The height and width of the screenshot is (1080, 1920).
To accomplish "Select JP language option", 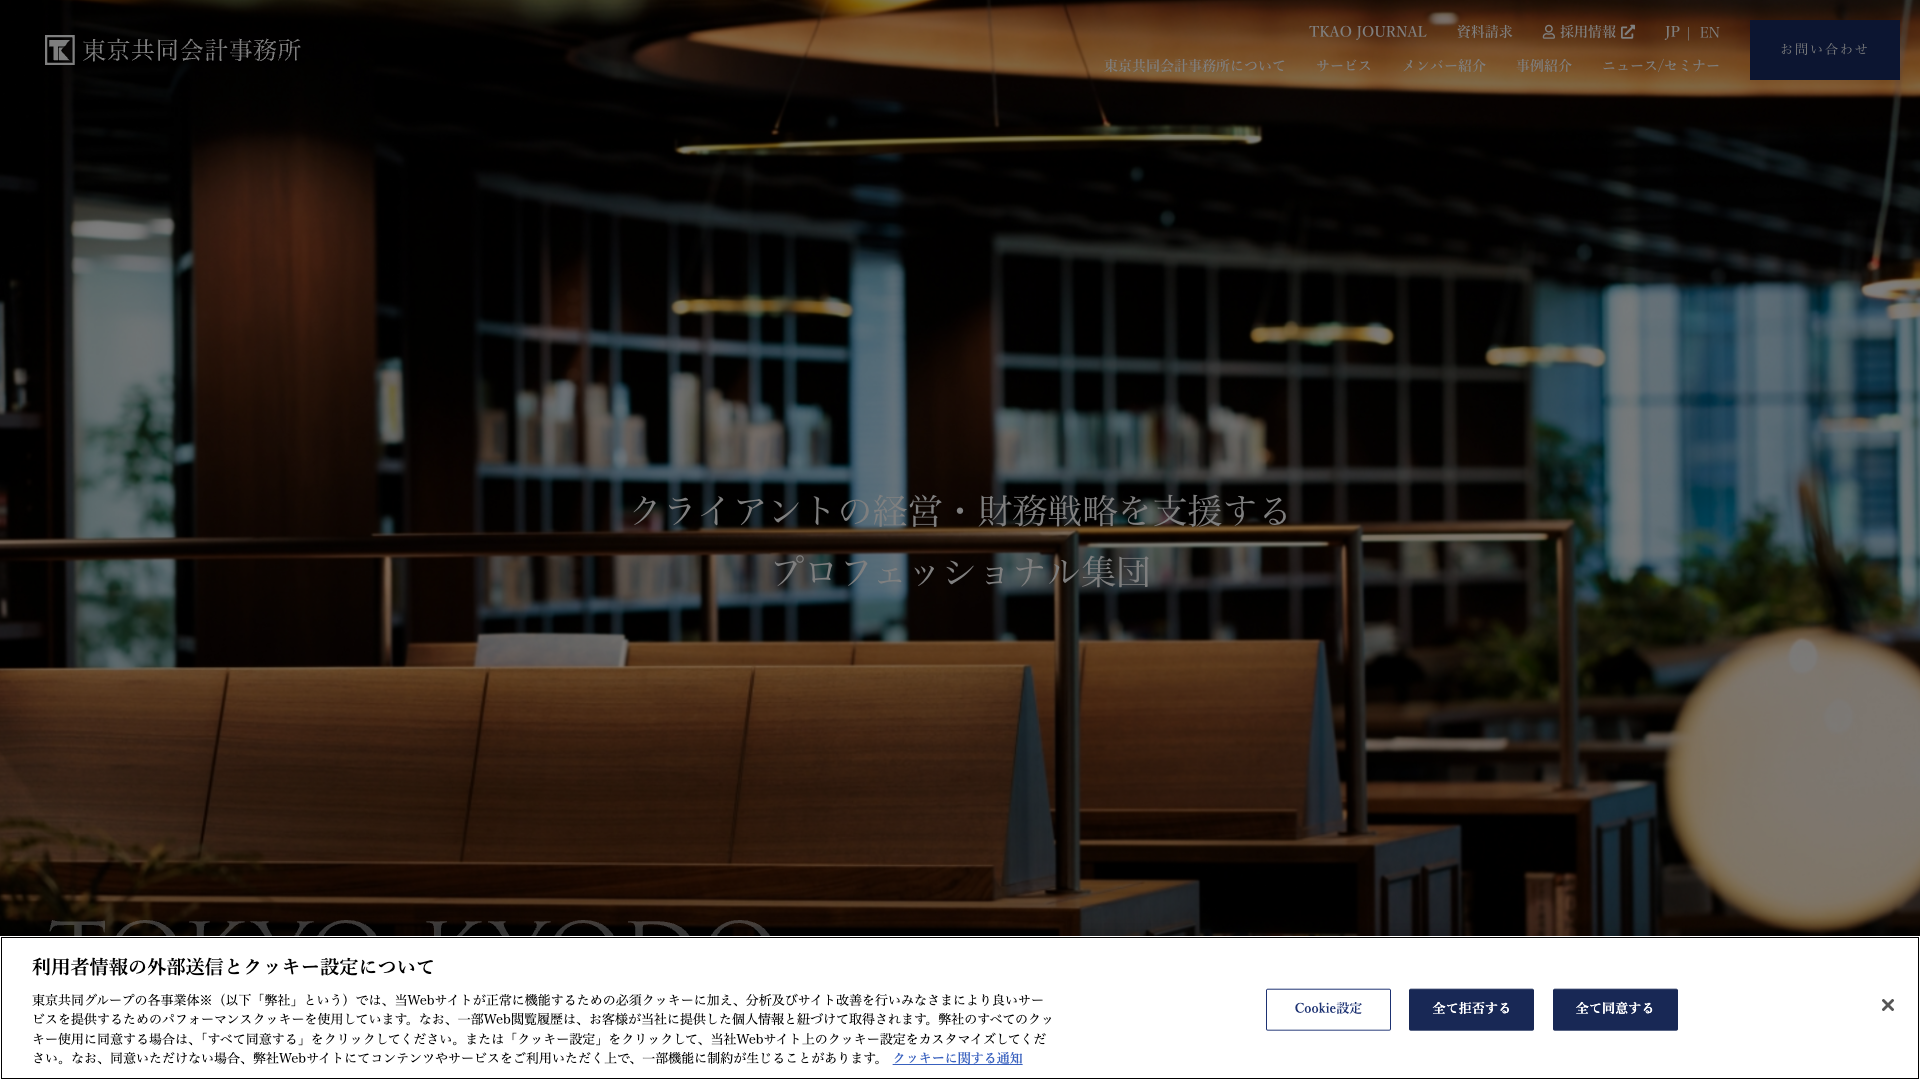I will click(1671, 32).
